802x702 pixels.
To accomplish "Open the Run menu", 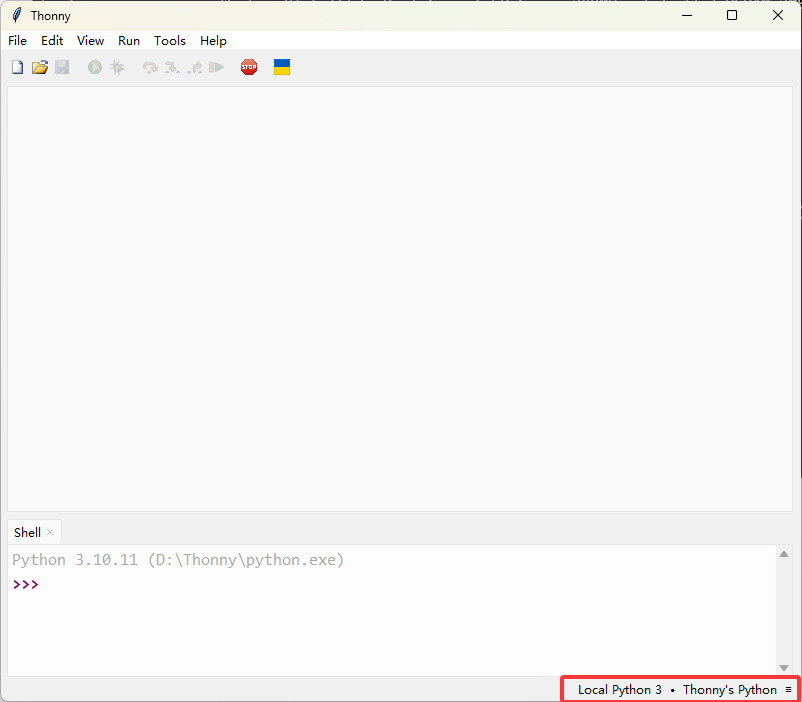I will pyautogui.click(x=129, y=41).
